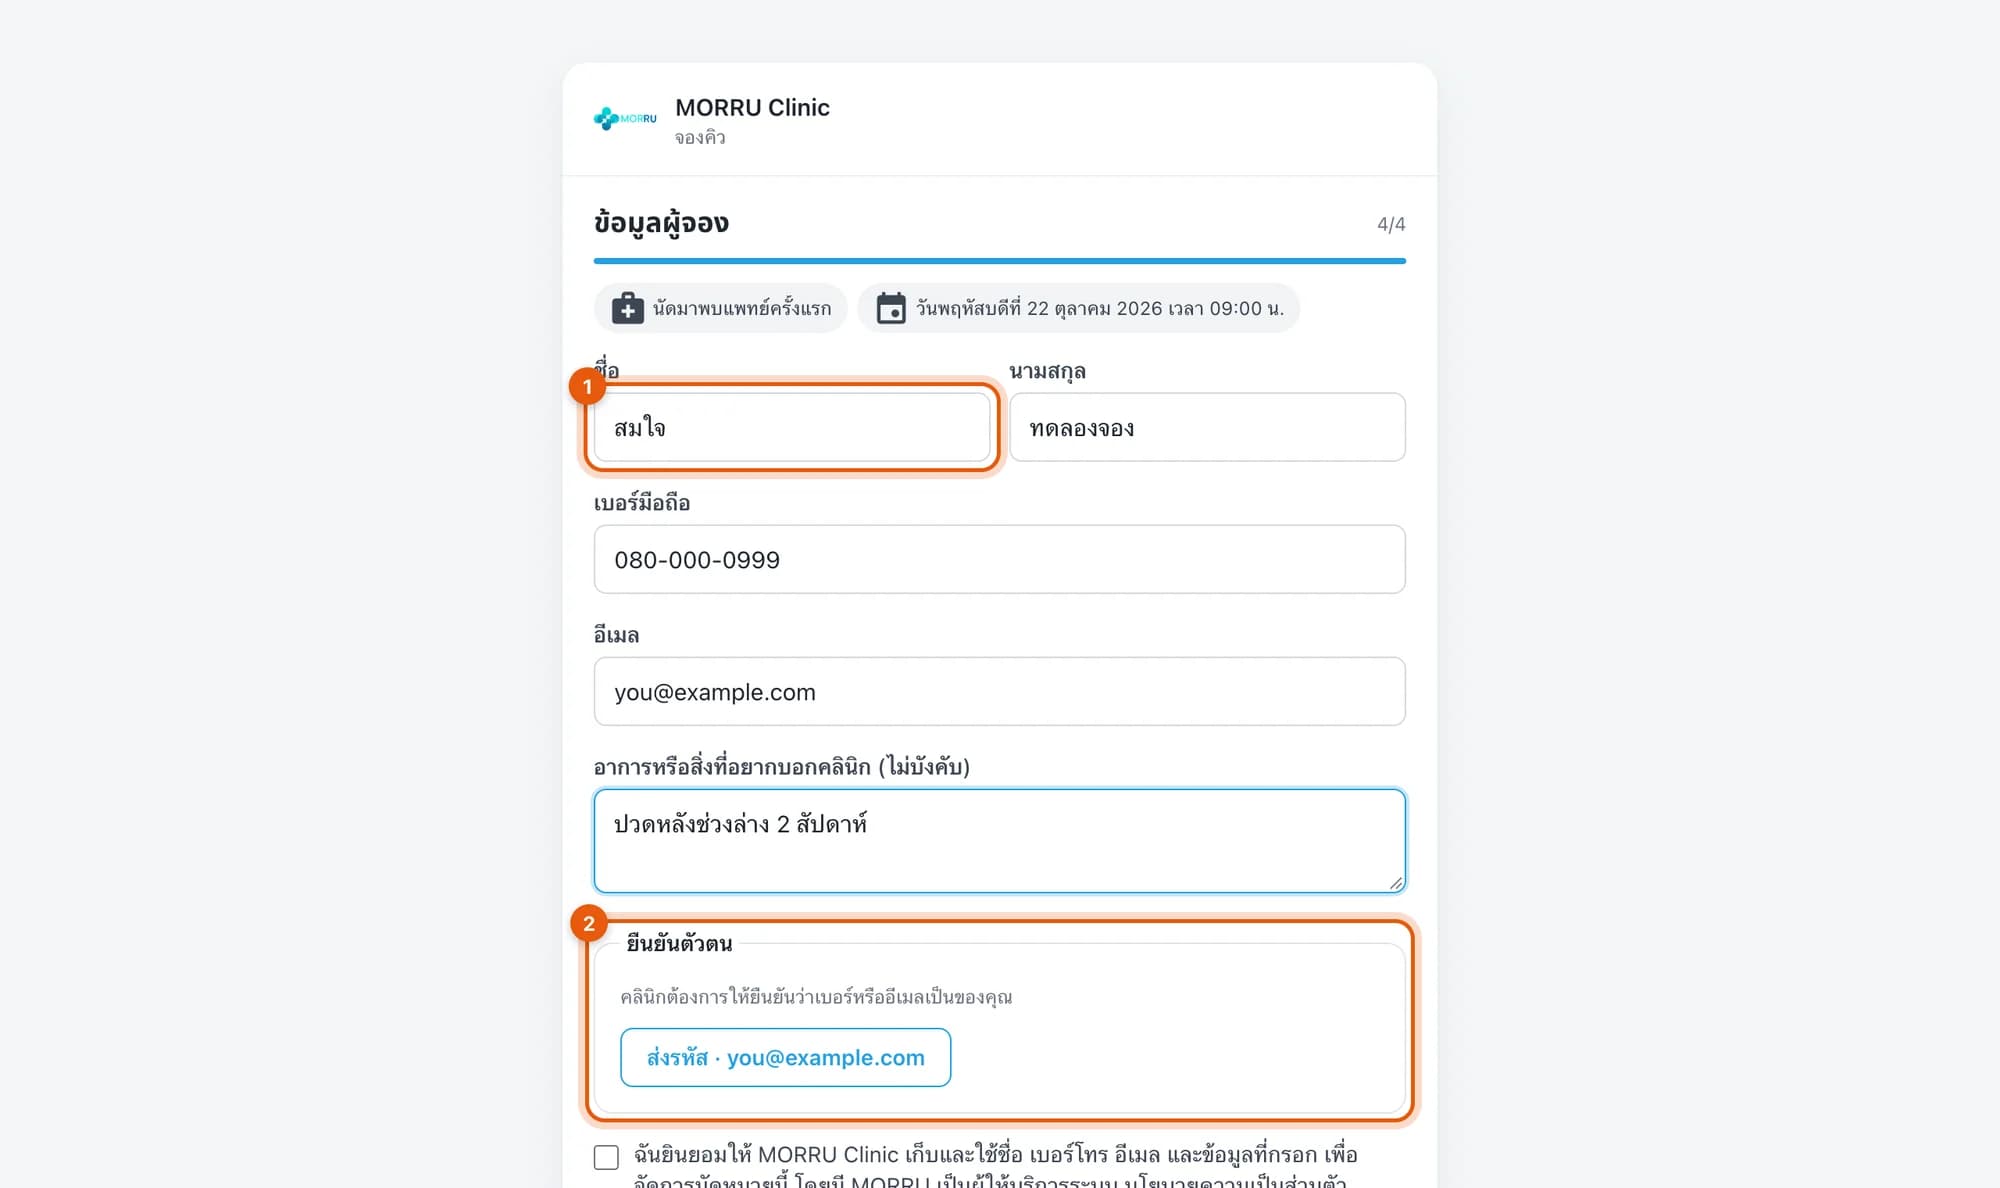Click the ยืนยันตัวตน section legend

(679, 943)
